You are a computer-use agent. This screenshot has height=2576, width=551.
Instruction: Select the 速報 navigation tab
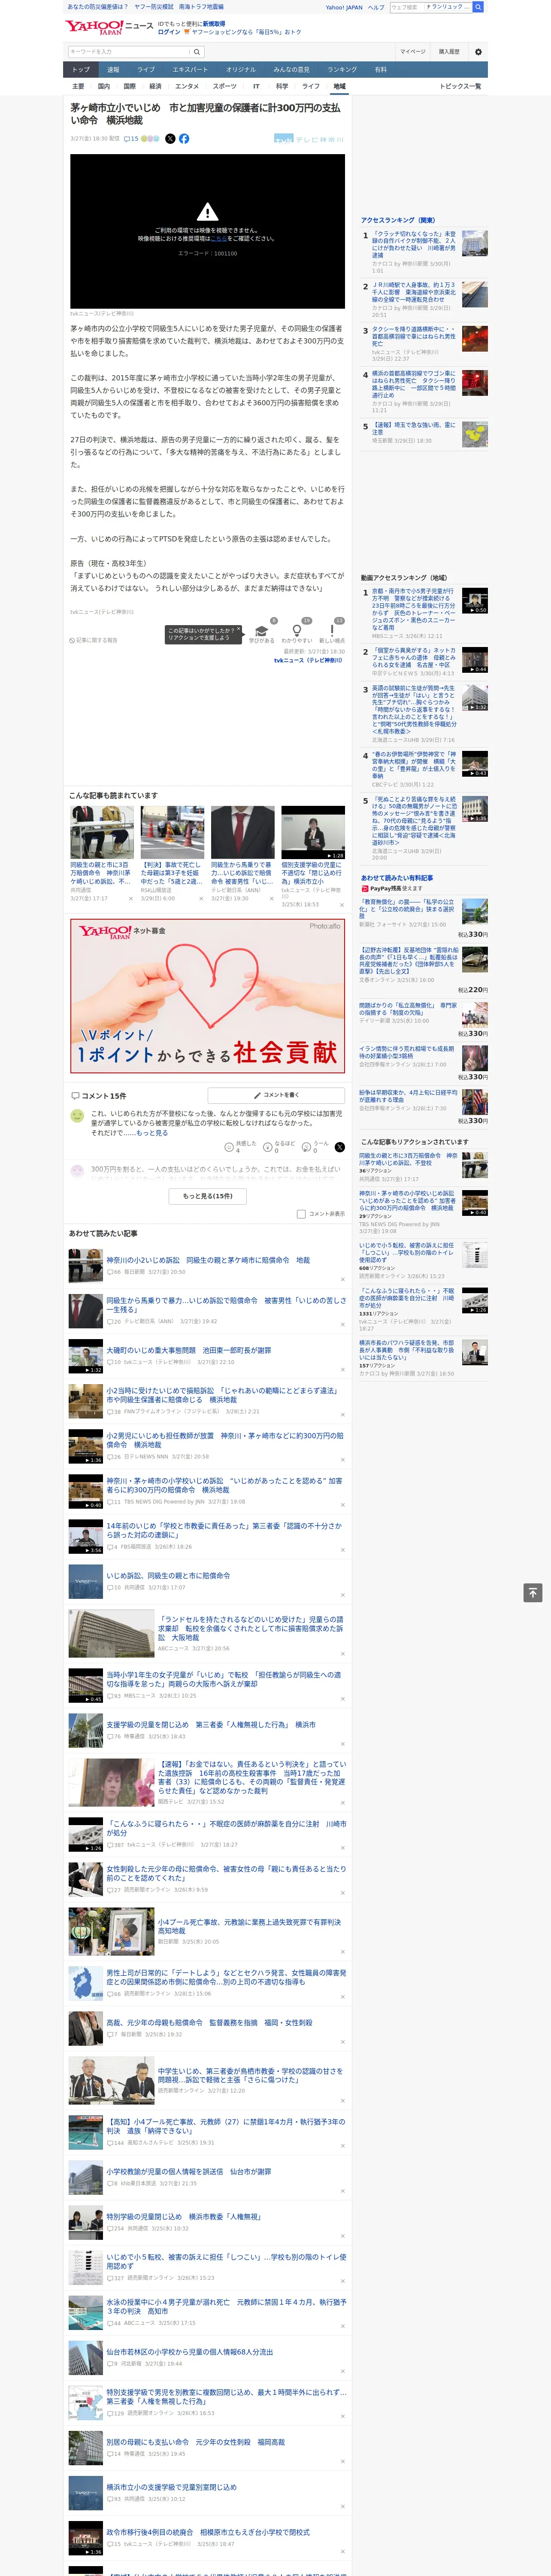[113, 70]
